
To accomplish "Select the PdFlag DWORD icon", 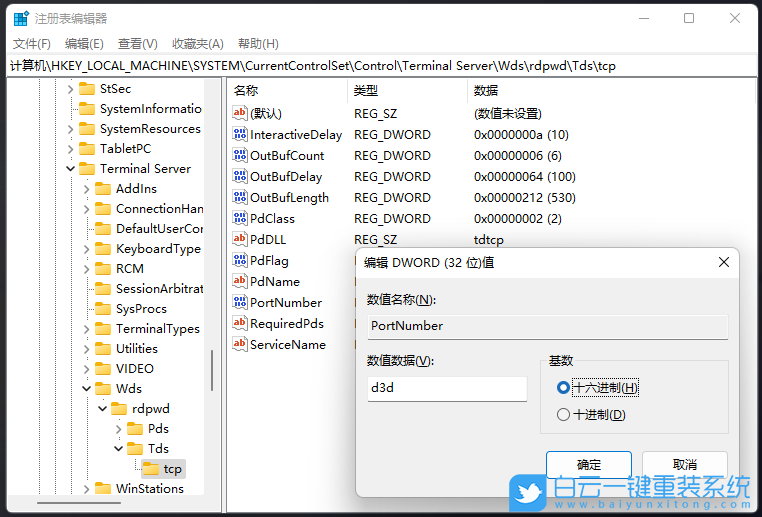I will pos(240,260).
